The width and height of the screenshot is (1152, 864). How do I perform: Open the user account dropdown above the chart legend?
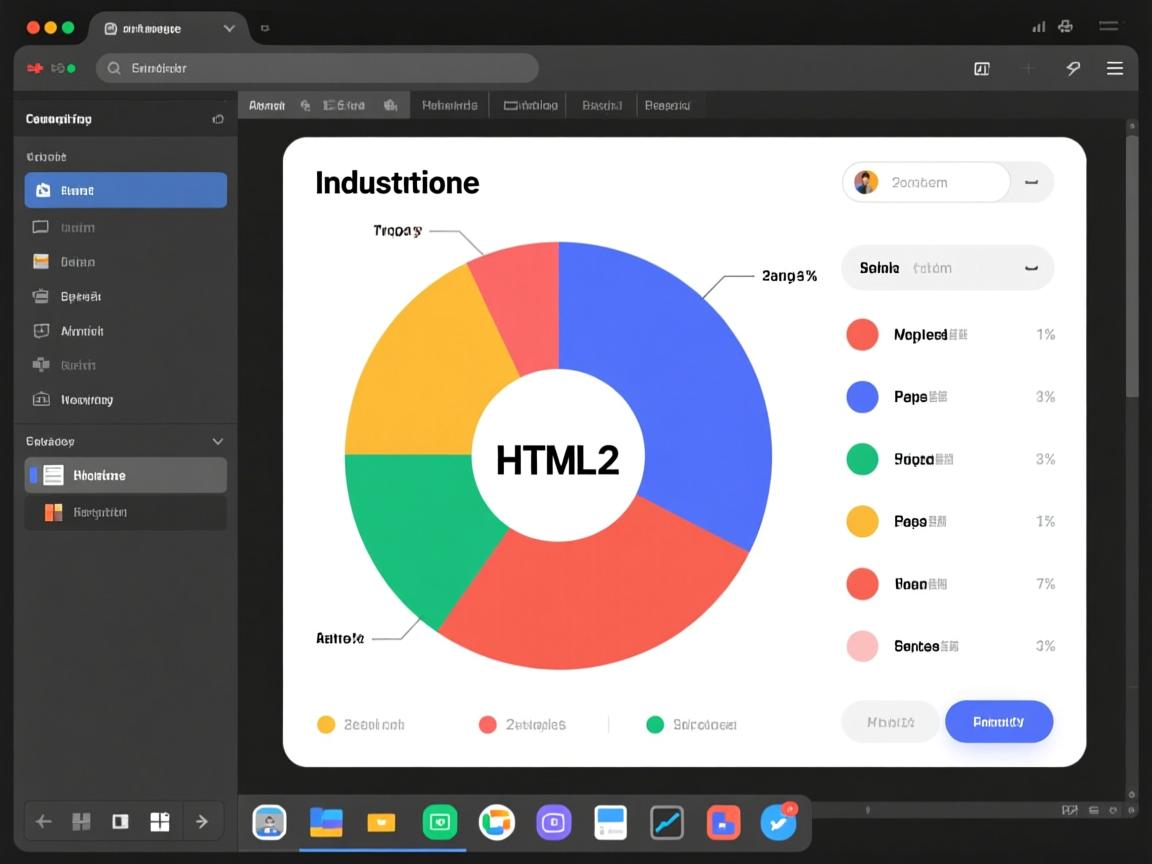tap(945, 182)
